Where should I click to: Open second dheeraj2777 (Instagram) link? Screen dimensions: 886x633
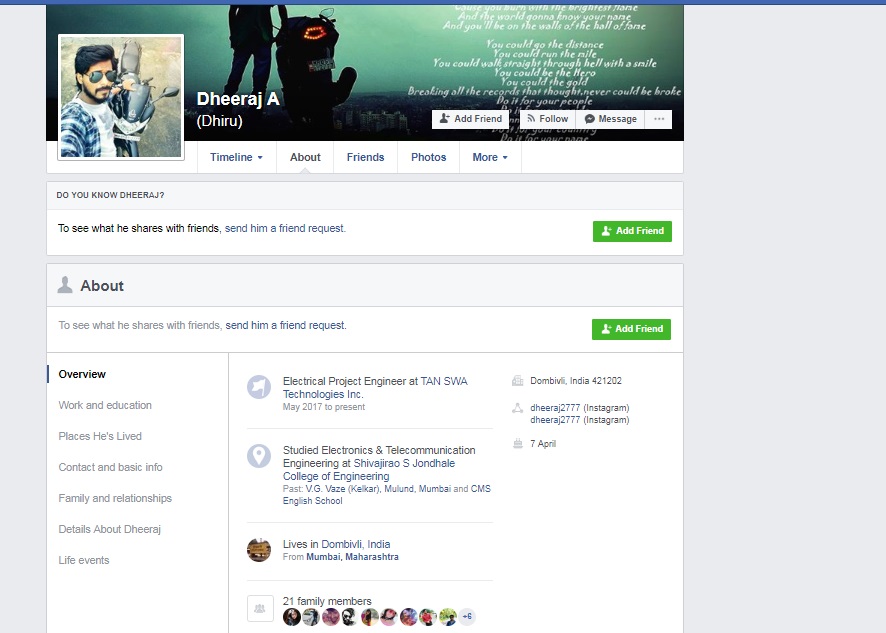pos(580,420)
